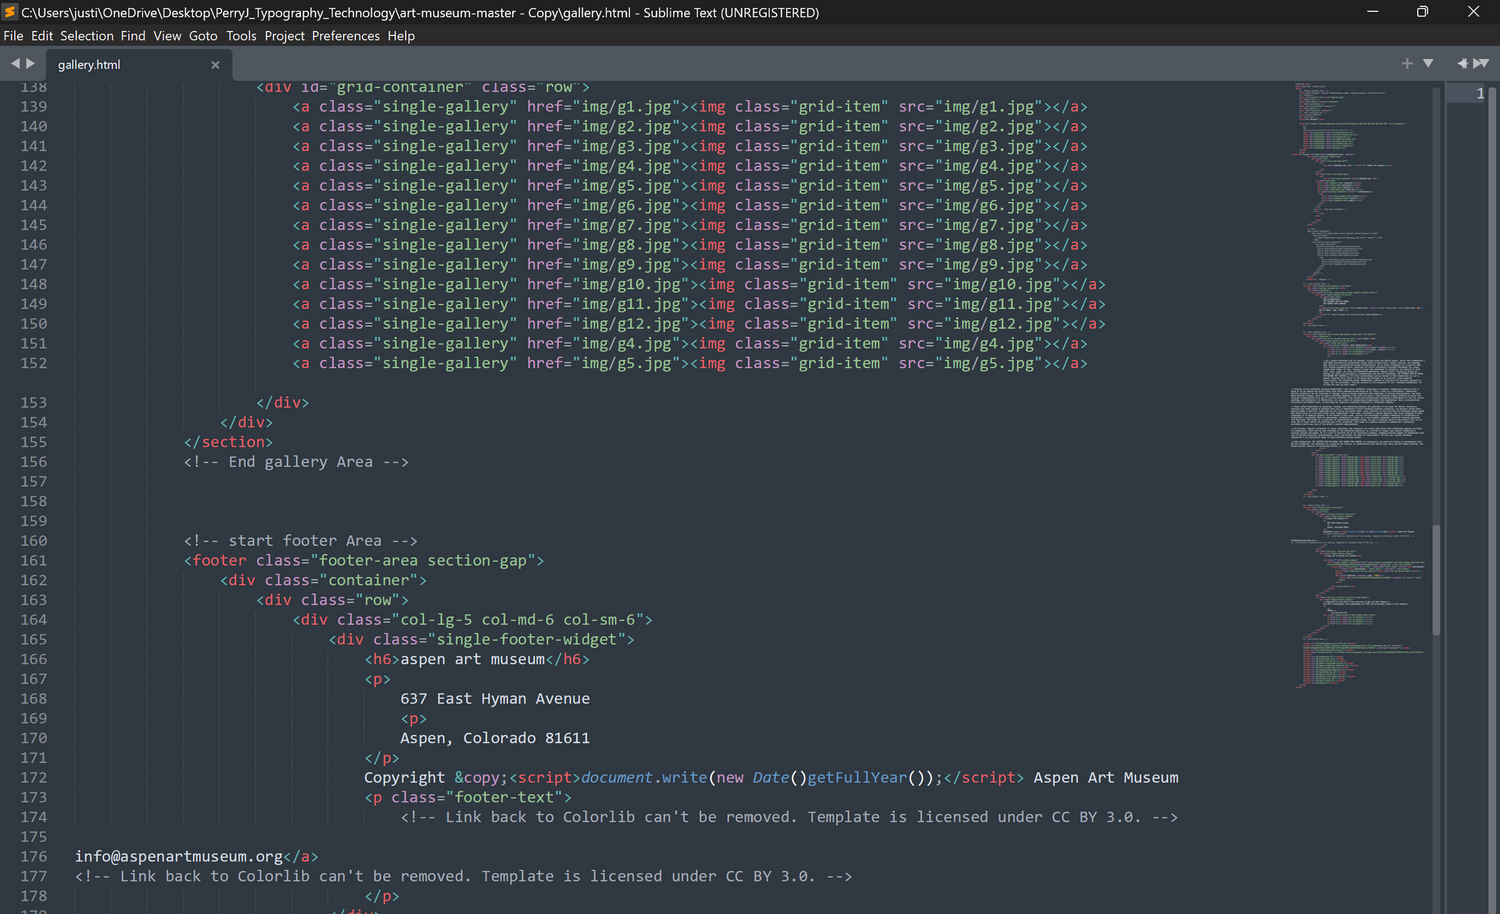1500x914 pixels.
Task: Open the Goto menu
Action: [x=203, y=36]
